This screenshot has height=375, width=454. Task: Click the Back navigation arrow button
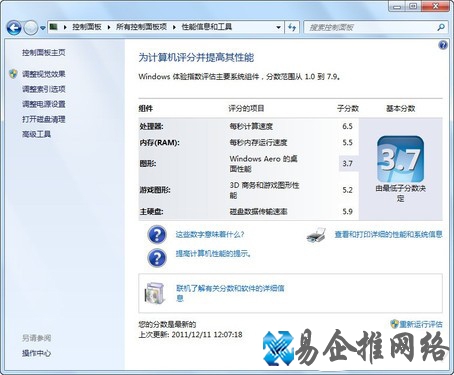click(x=14, y=28)
